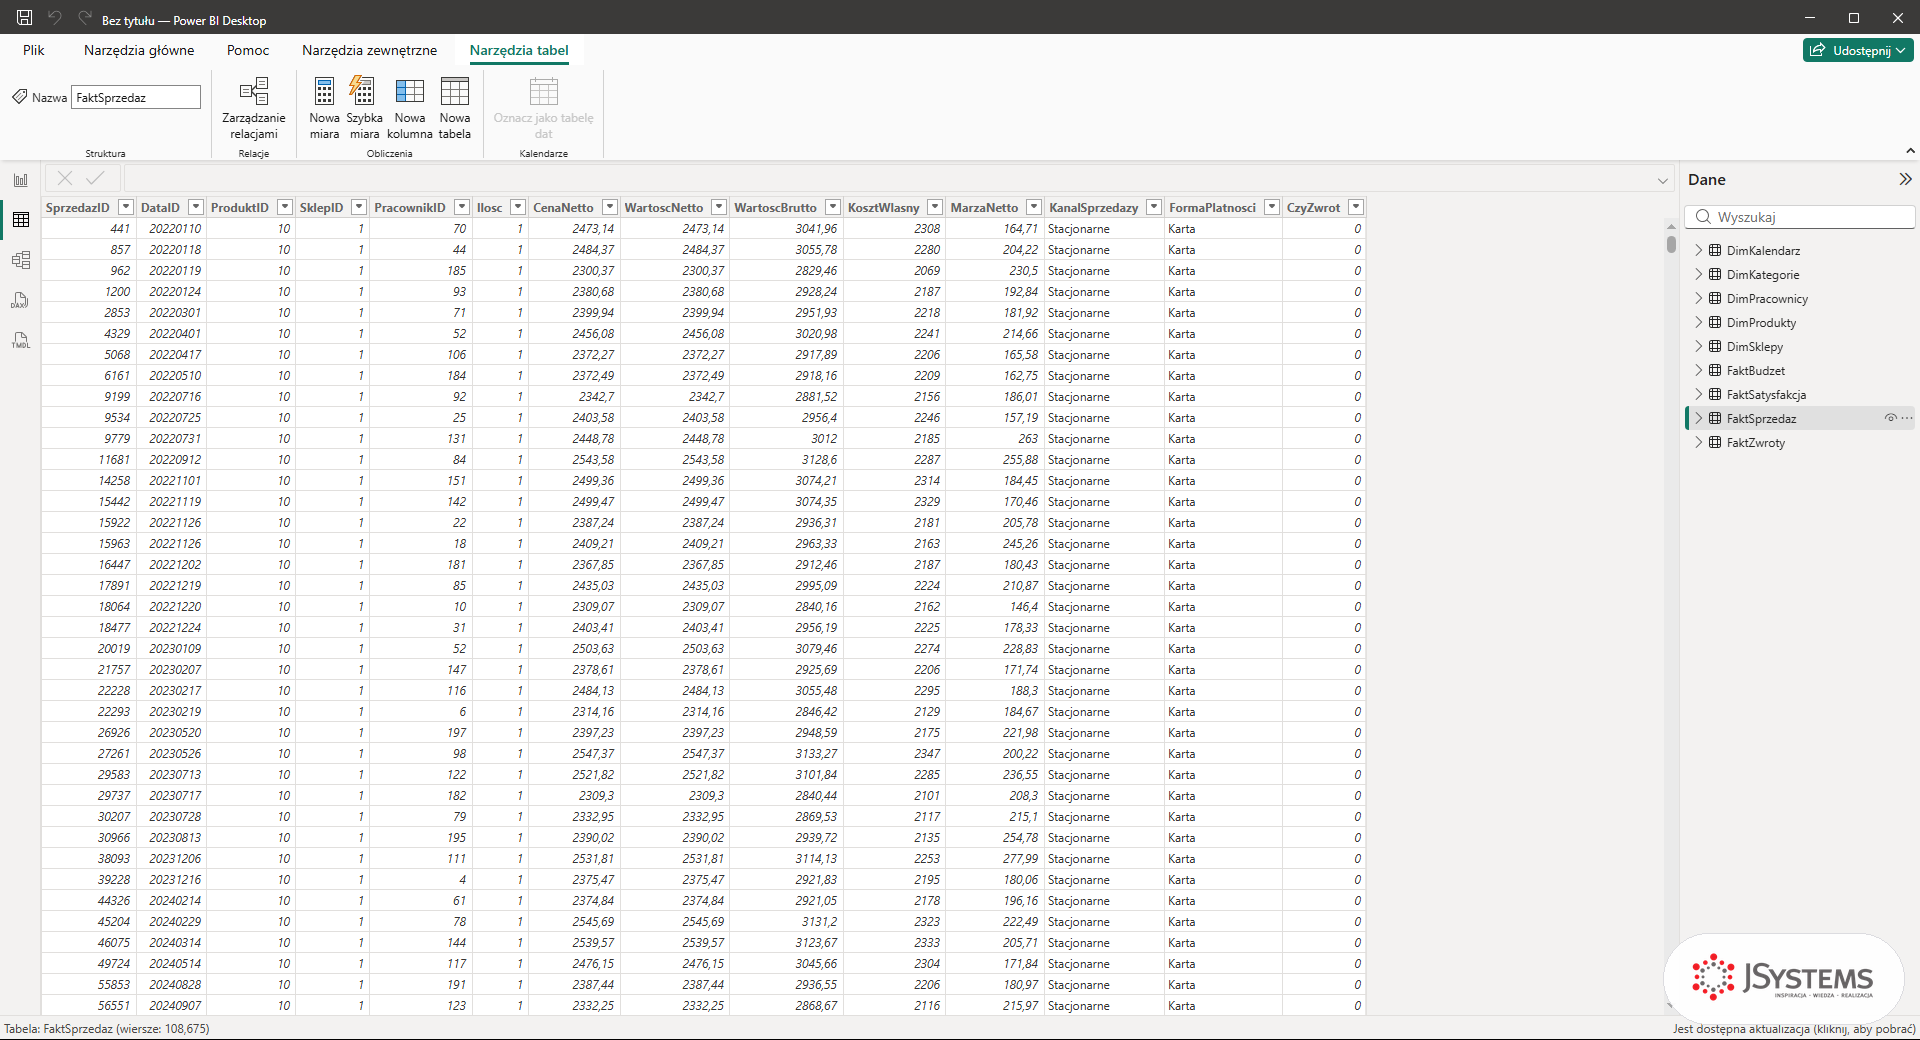Switch to Table view sidebar icon

[x=21, y=220]
